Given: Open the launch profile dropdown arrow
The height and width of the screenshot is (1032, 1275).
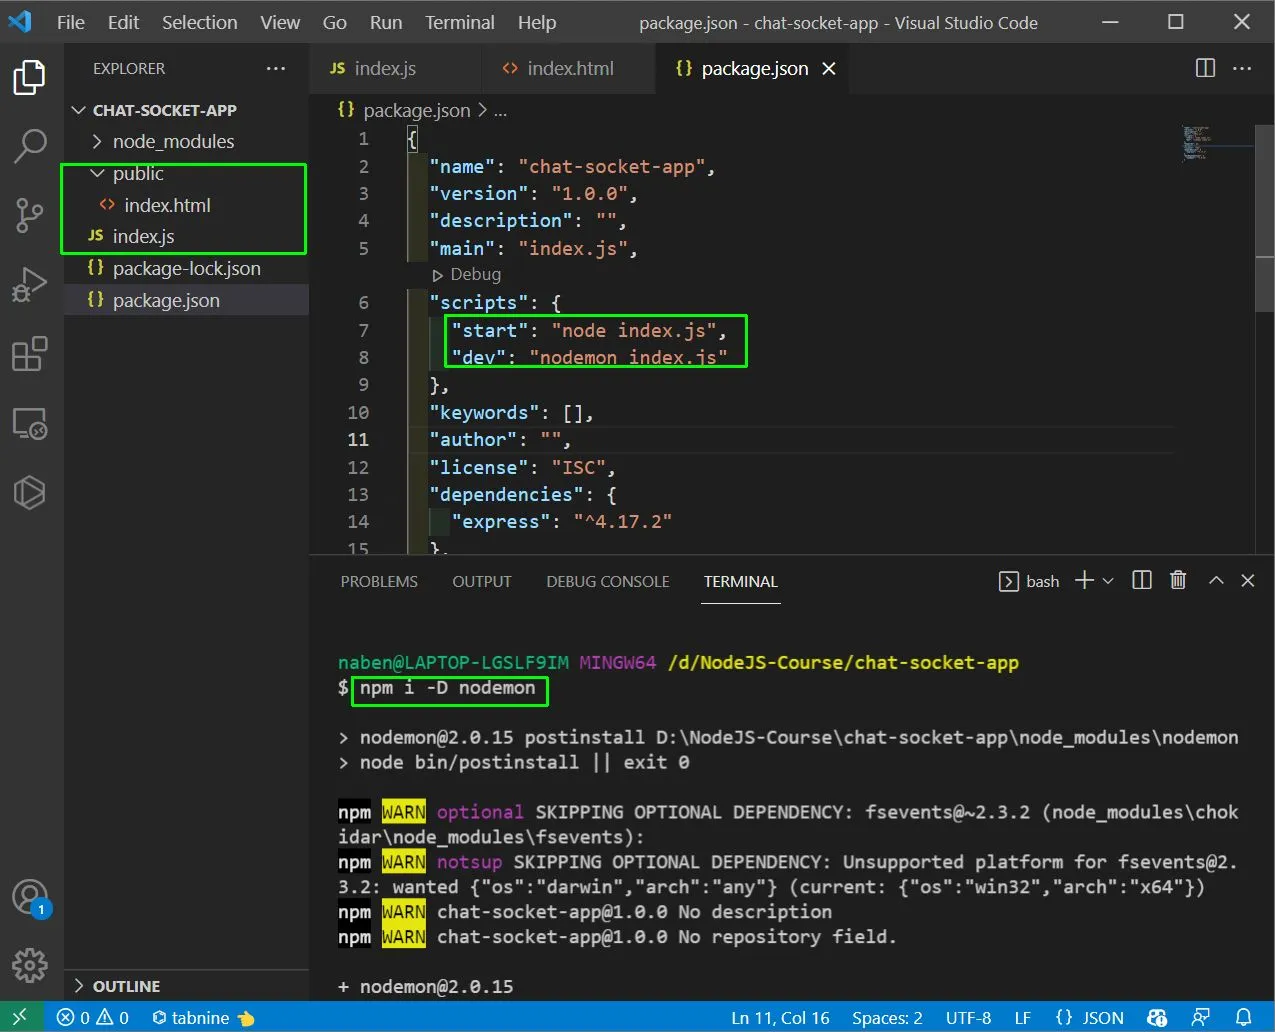Looking at the screenshot, I should tap(1107, 581).
